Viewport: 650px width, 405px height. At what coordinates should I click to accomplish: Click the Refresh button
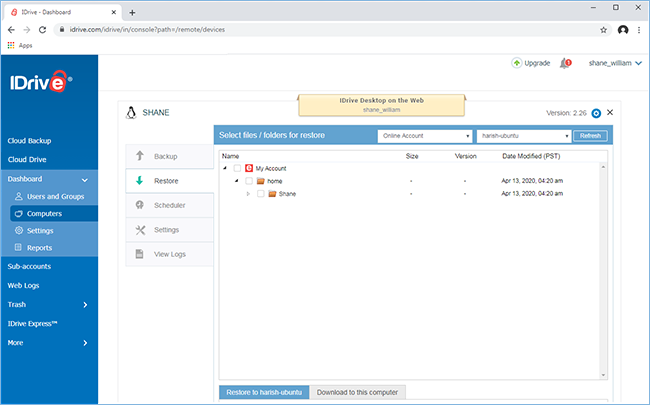click(x=590, y=136)
